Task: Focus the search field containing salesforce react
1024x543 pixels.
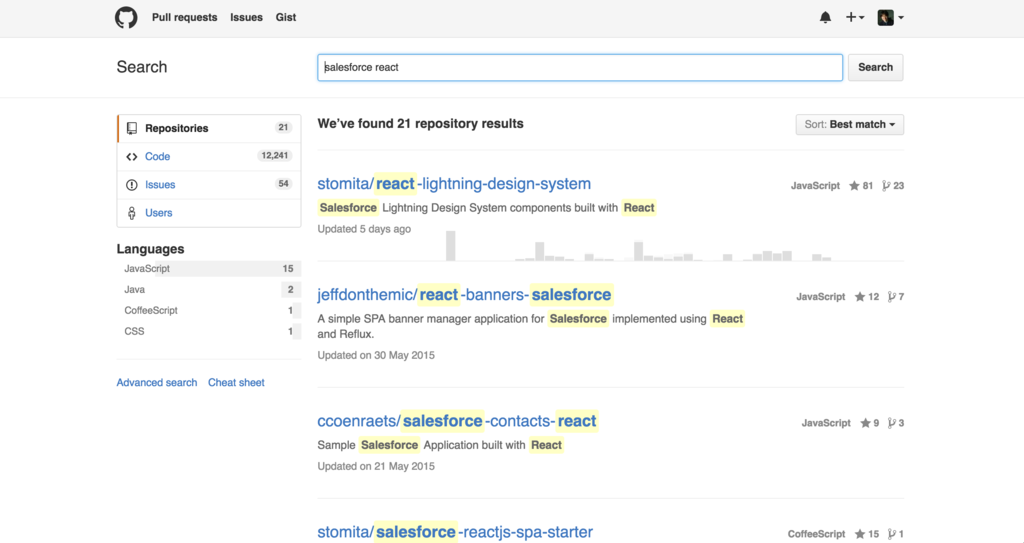Action: coord(580,67)
